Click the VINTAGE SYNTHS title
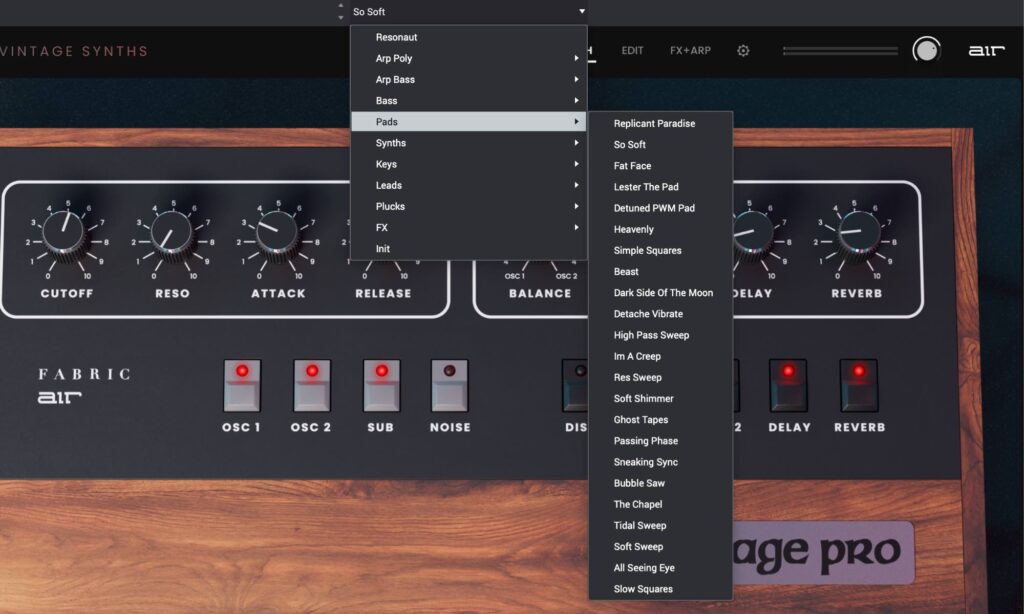This screenshot has height=614, width=1024. (70, 50)
